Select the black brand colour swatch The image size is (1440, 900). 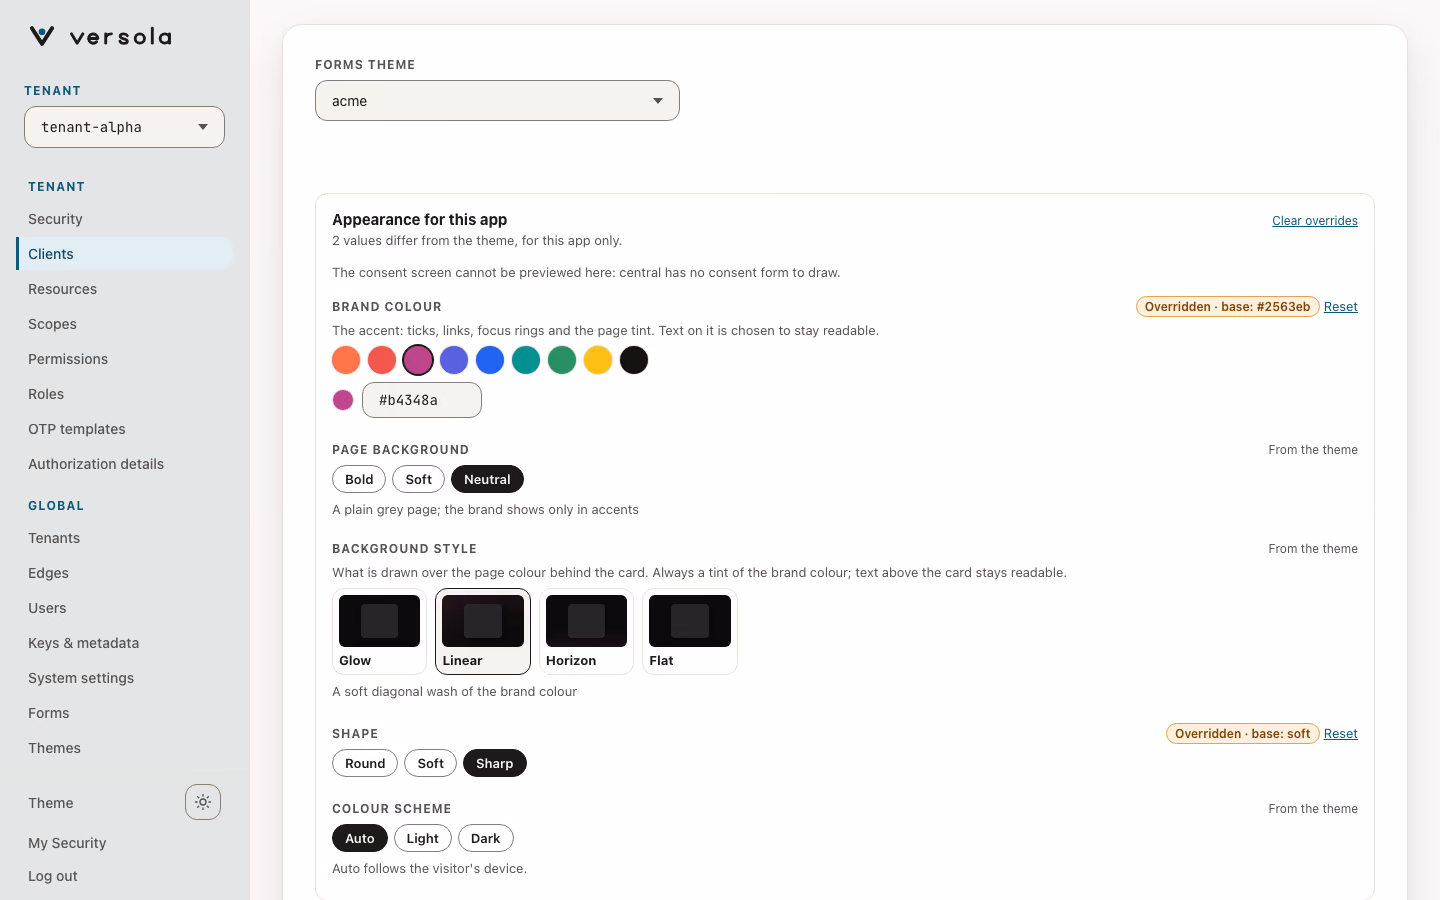click(x=634, y=360)
